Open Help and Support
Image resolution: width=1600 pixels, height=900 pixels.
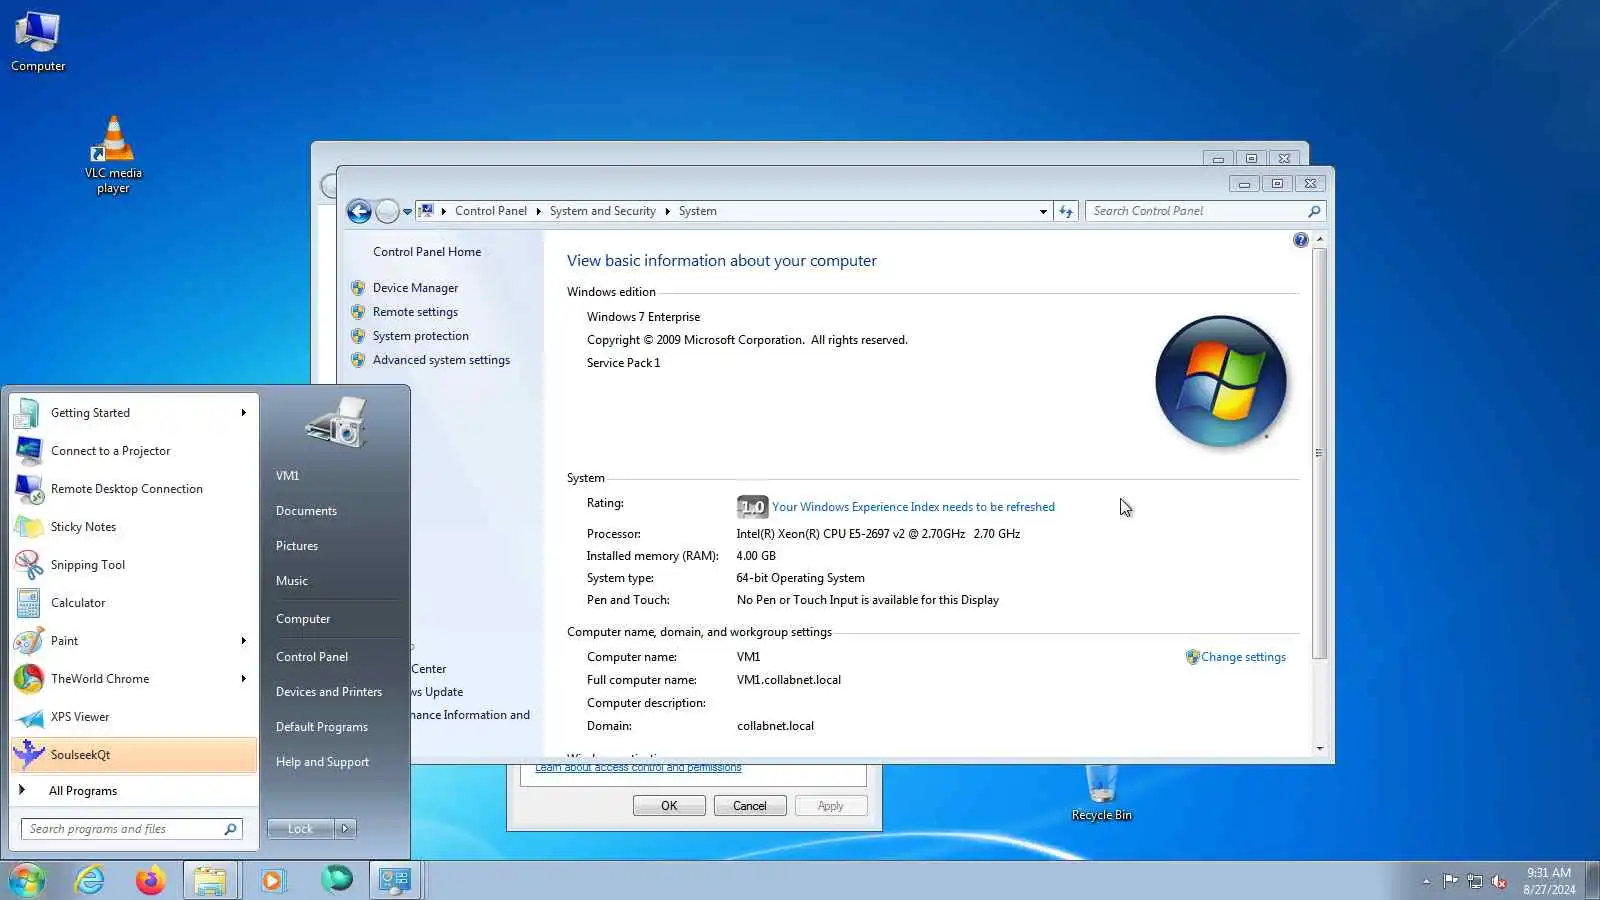click(322, 762)
